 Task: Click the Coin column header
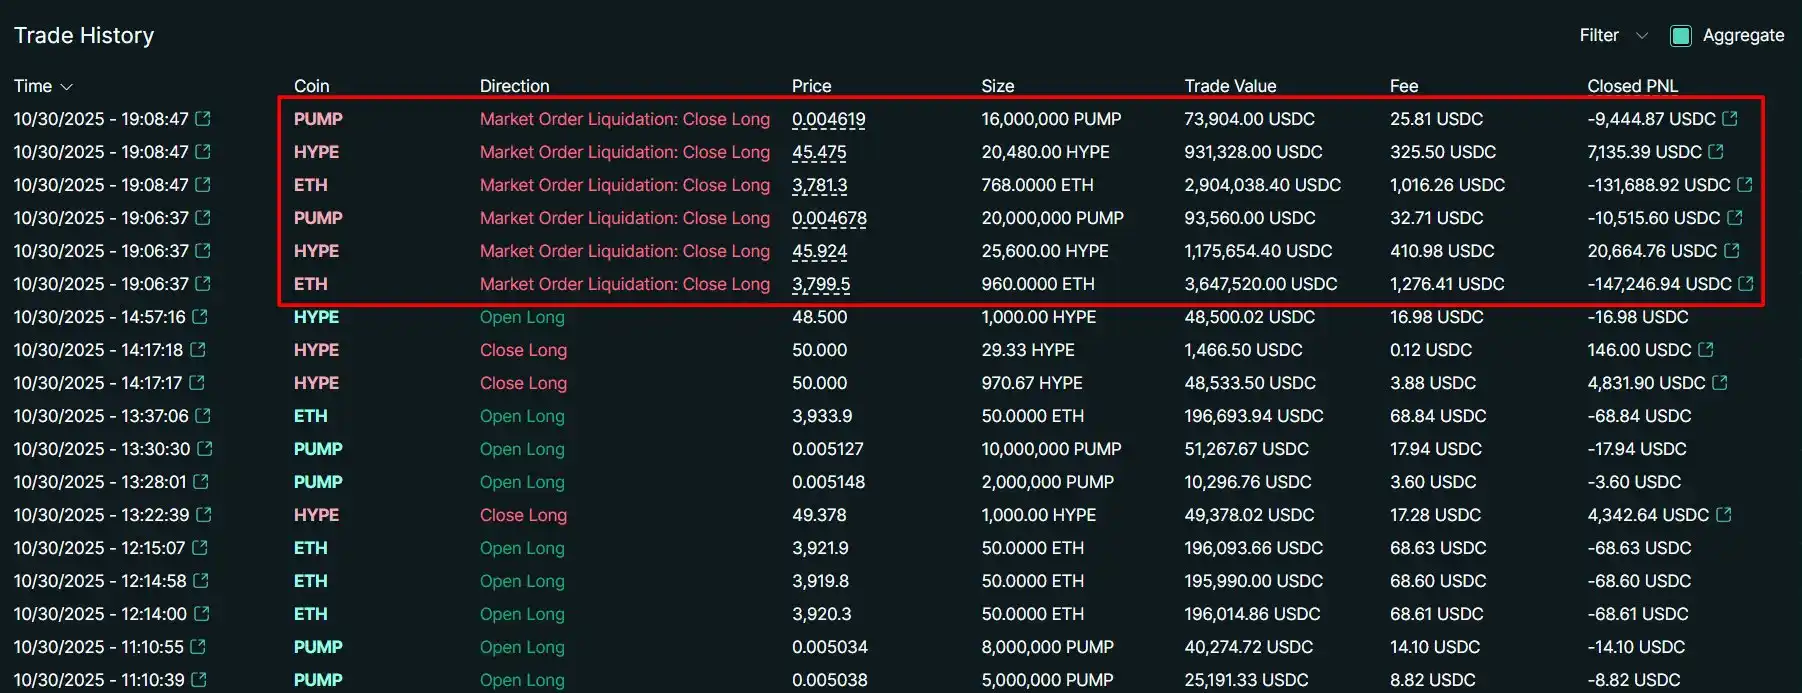(311, 86)
